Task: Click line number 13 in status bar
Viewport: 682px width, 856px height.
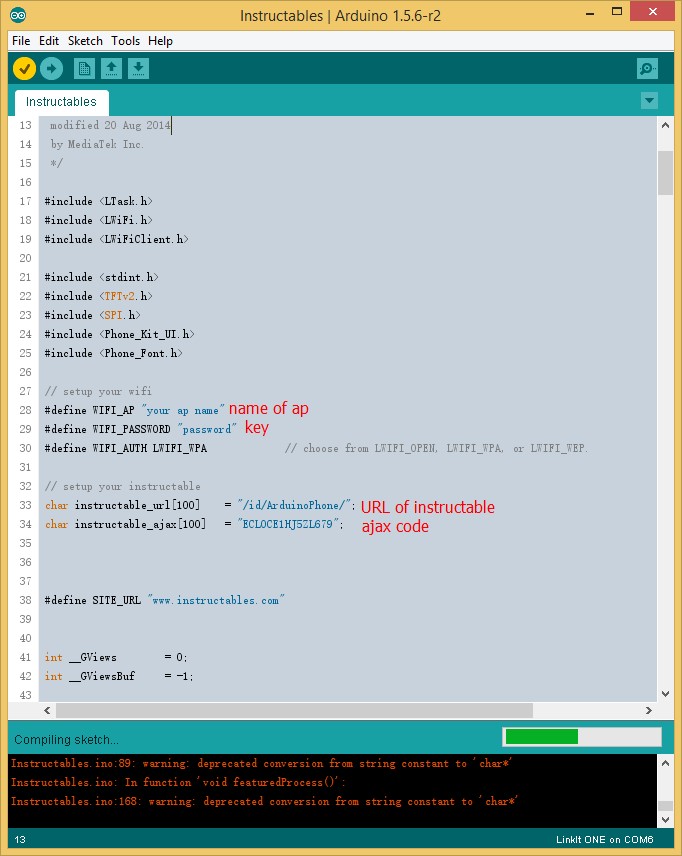Action: tap(20, 840)
